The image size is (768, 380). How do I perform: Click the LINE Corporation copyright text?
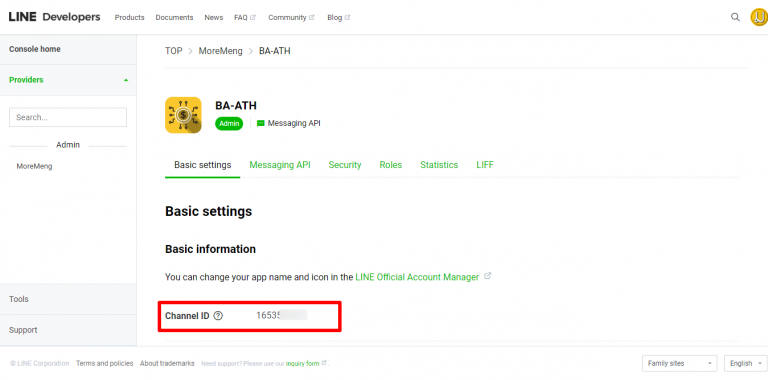(x=40, y=363)
